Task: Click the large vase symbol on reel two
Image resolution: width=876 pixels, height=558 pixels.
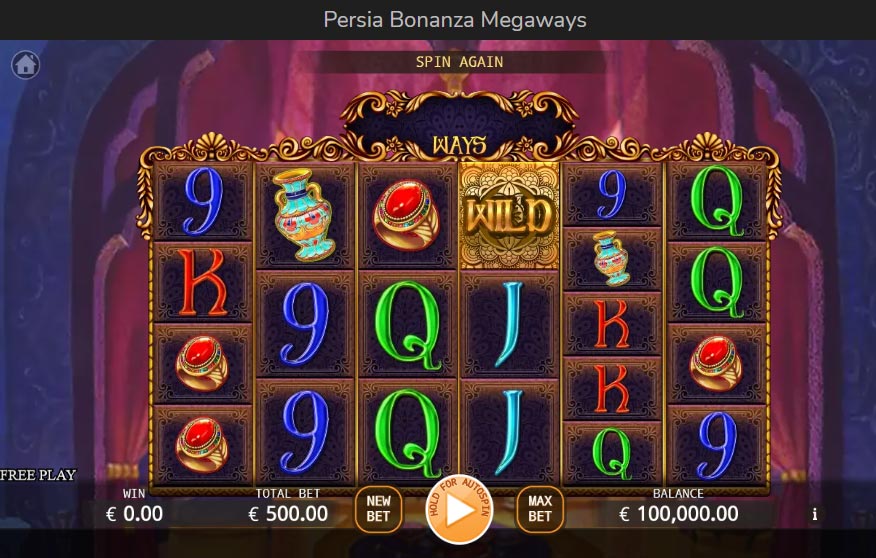Action: tap(304, 215)
